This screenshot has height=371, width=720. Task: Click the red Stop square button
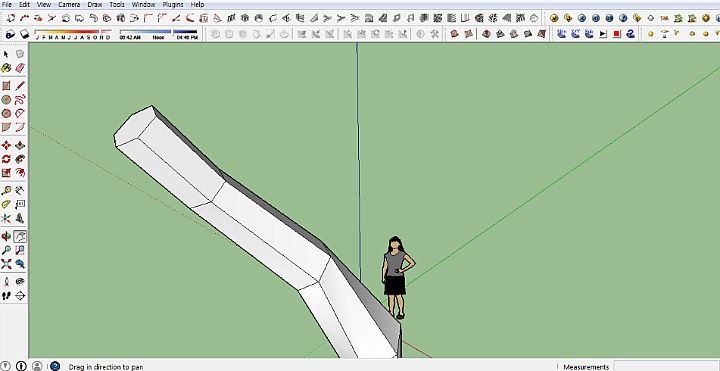(x=617, y=34)
